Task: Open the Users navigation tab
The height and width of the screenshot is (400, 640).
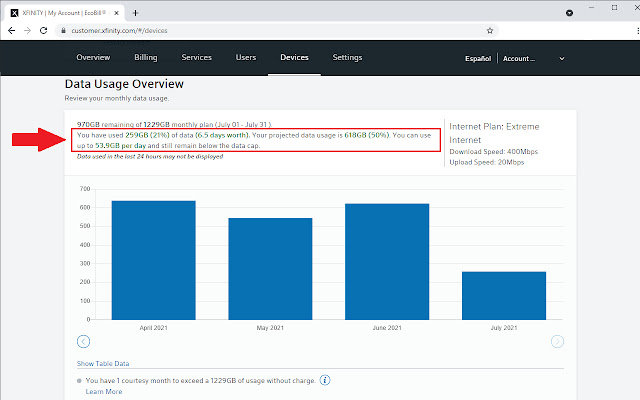Action: coord(246,58)
